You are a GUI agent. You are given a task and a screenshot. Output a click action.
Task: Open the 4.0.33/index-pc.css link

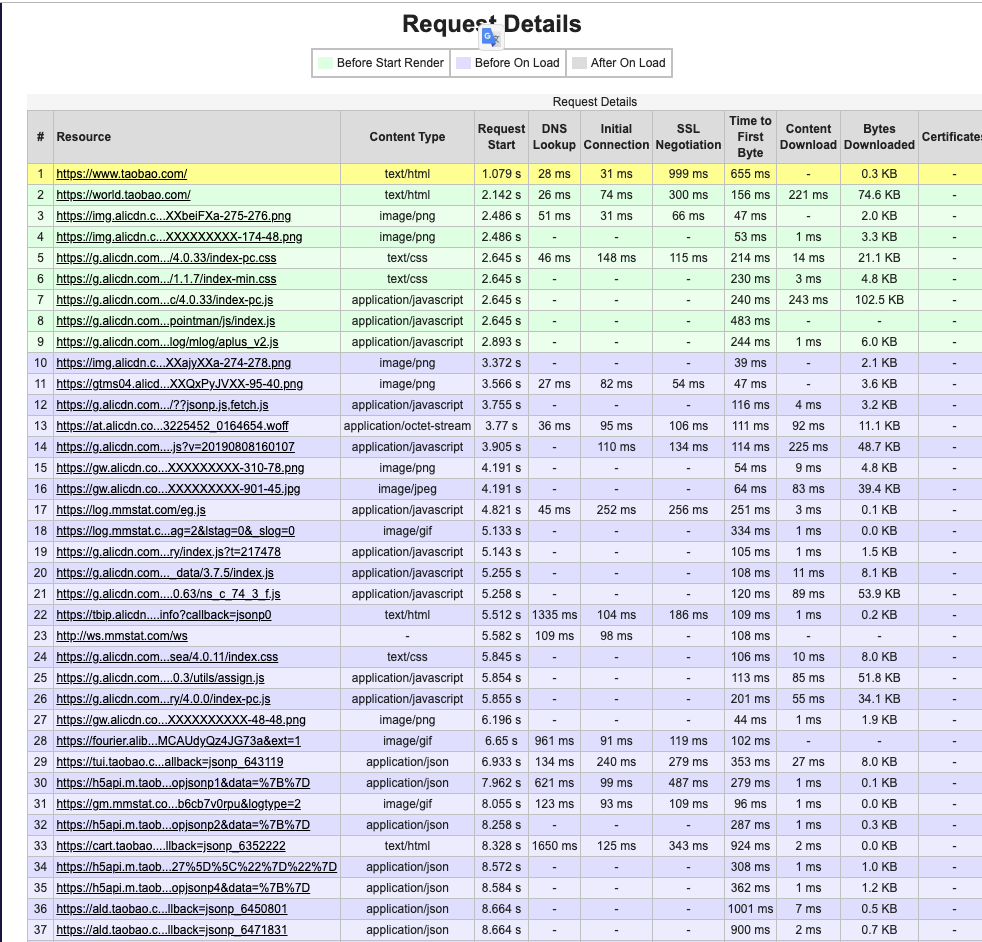click(166, 258)
